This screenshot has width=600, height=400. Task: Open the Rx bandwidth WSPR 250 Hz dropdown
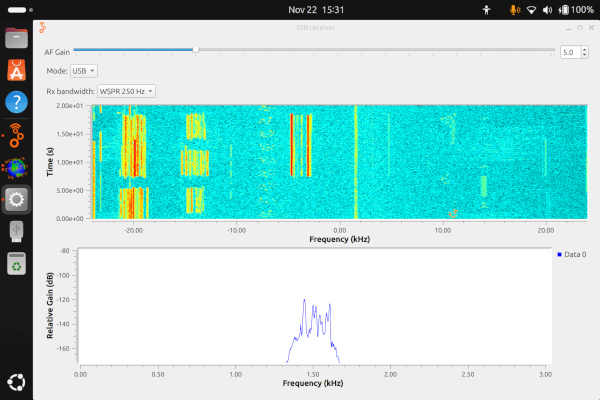coord(126,91)
